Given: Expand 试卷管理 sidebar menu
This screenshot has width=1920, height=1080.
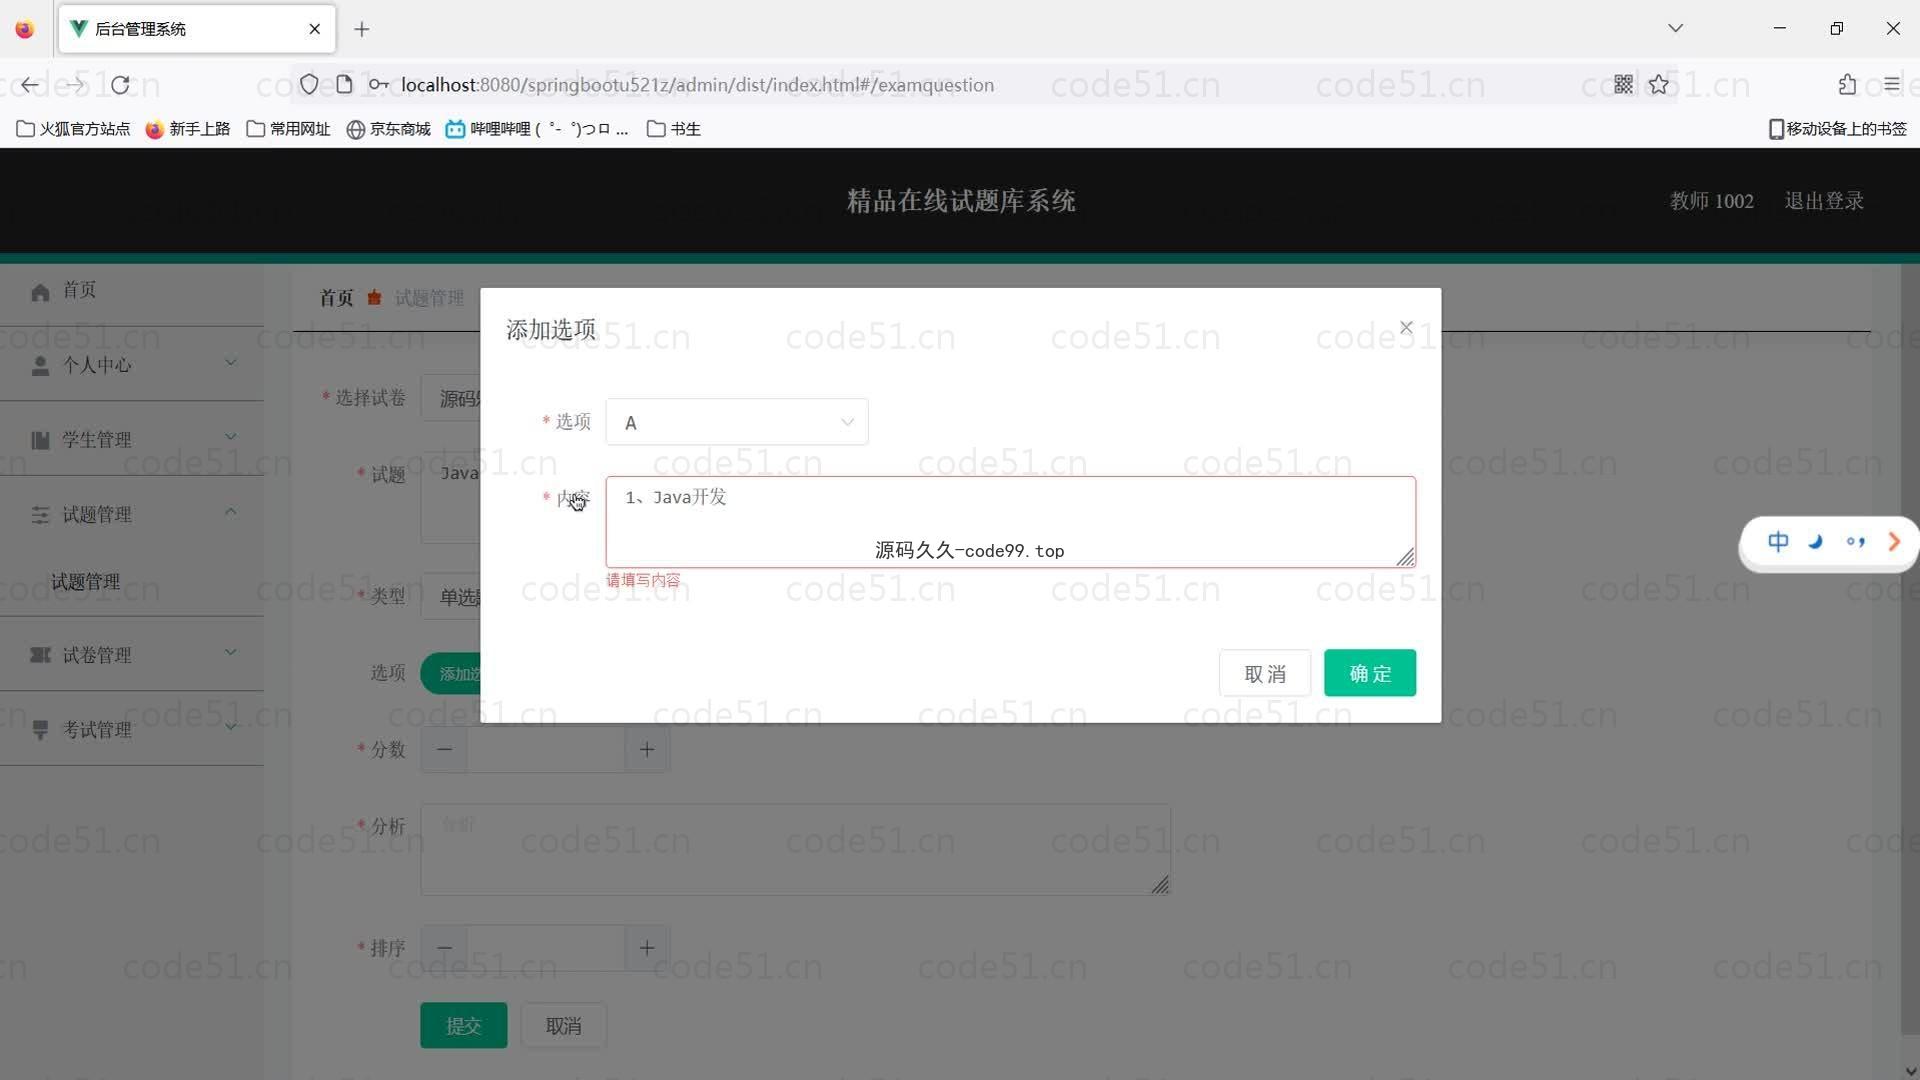Looking at the screenshot, I should (x=132, y=655).
